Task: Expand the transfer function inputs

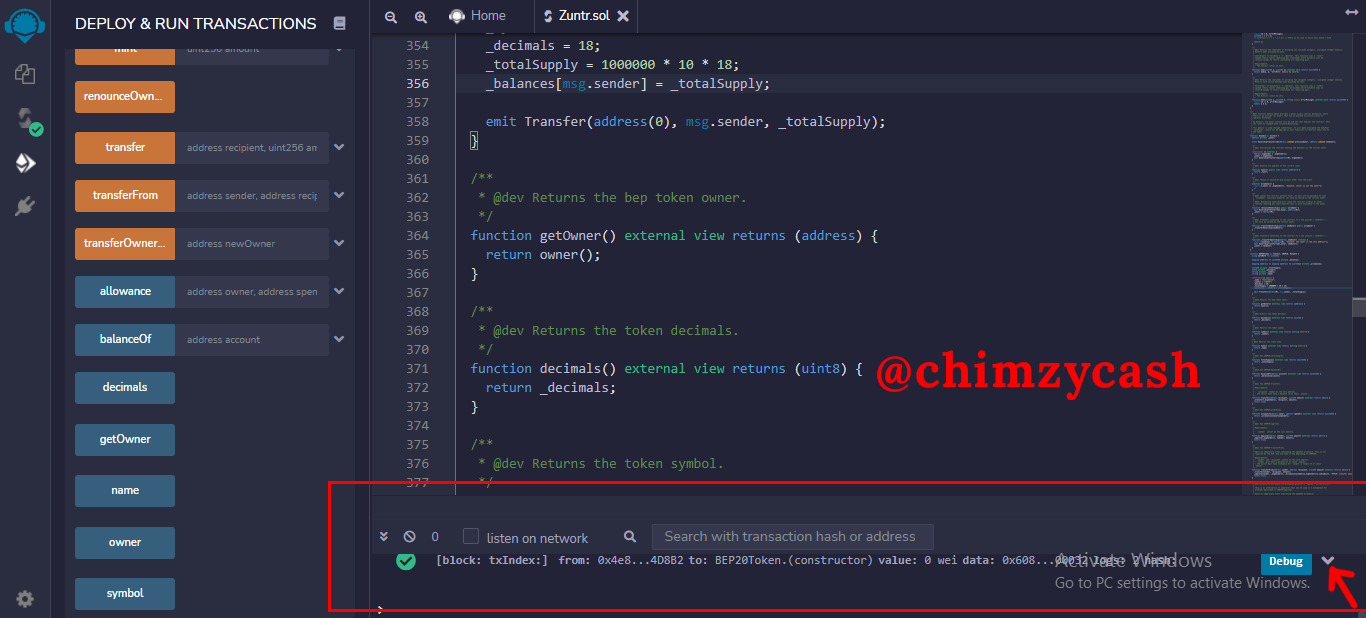Action: click(339, 147)
